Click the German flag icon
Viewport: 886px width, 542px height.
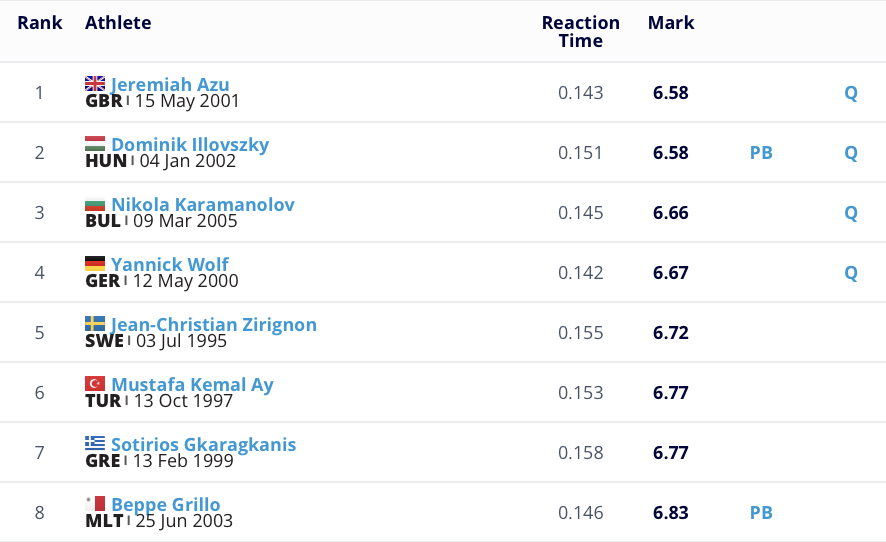[x=95, y=264]
